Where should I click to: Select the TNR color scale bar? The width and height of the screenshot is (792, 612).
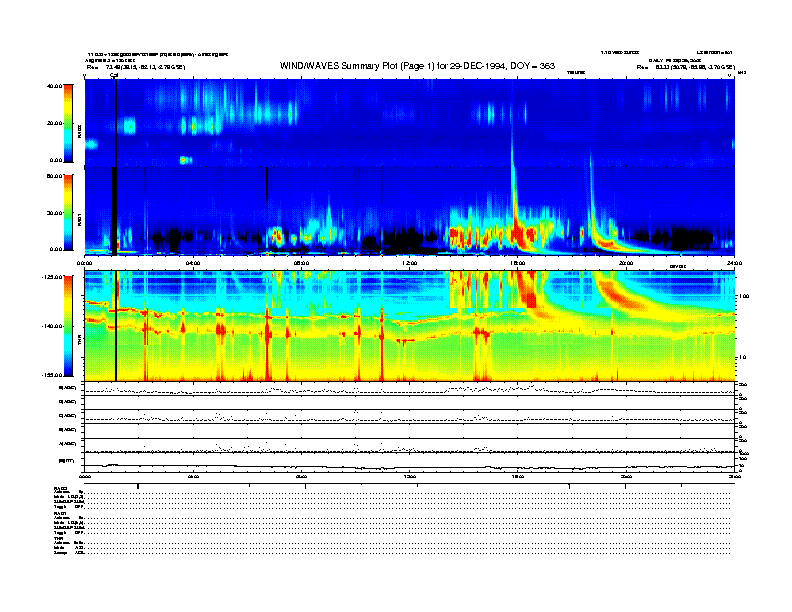pyautogui.click(x=68, y=326)
